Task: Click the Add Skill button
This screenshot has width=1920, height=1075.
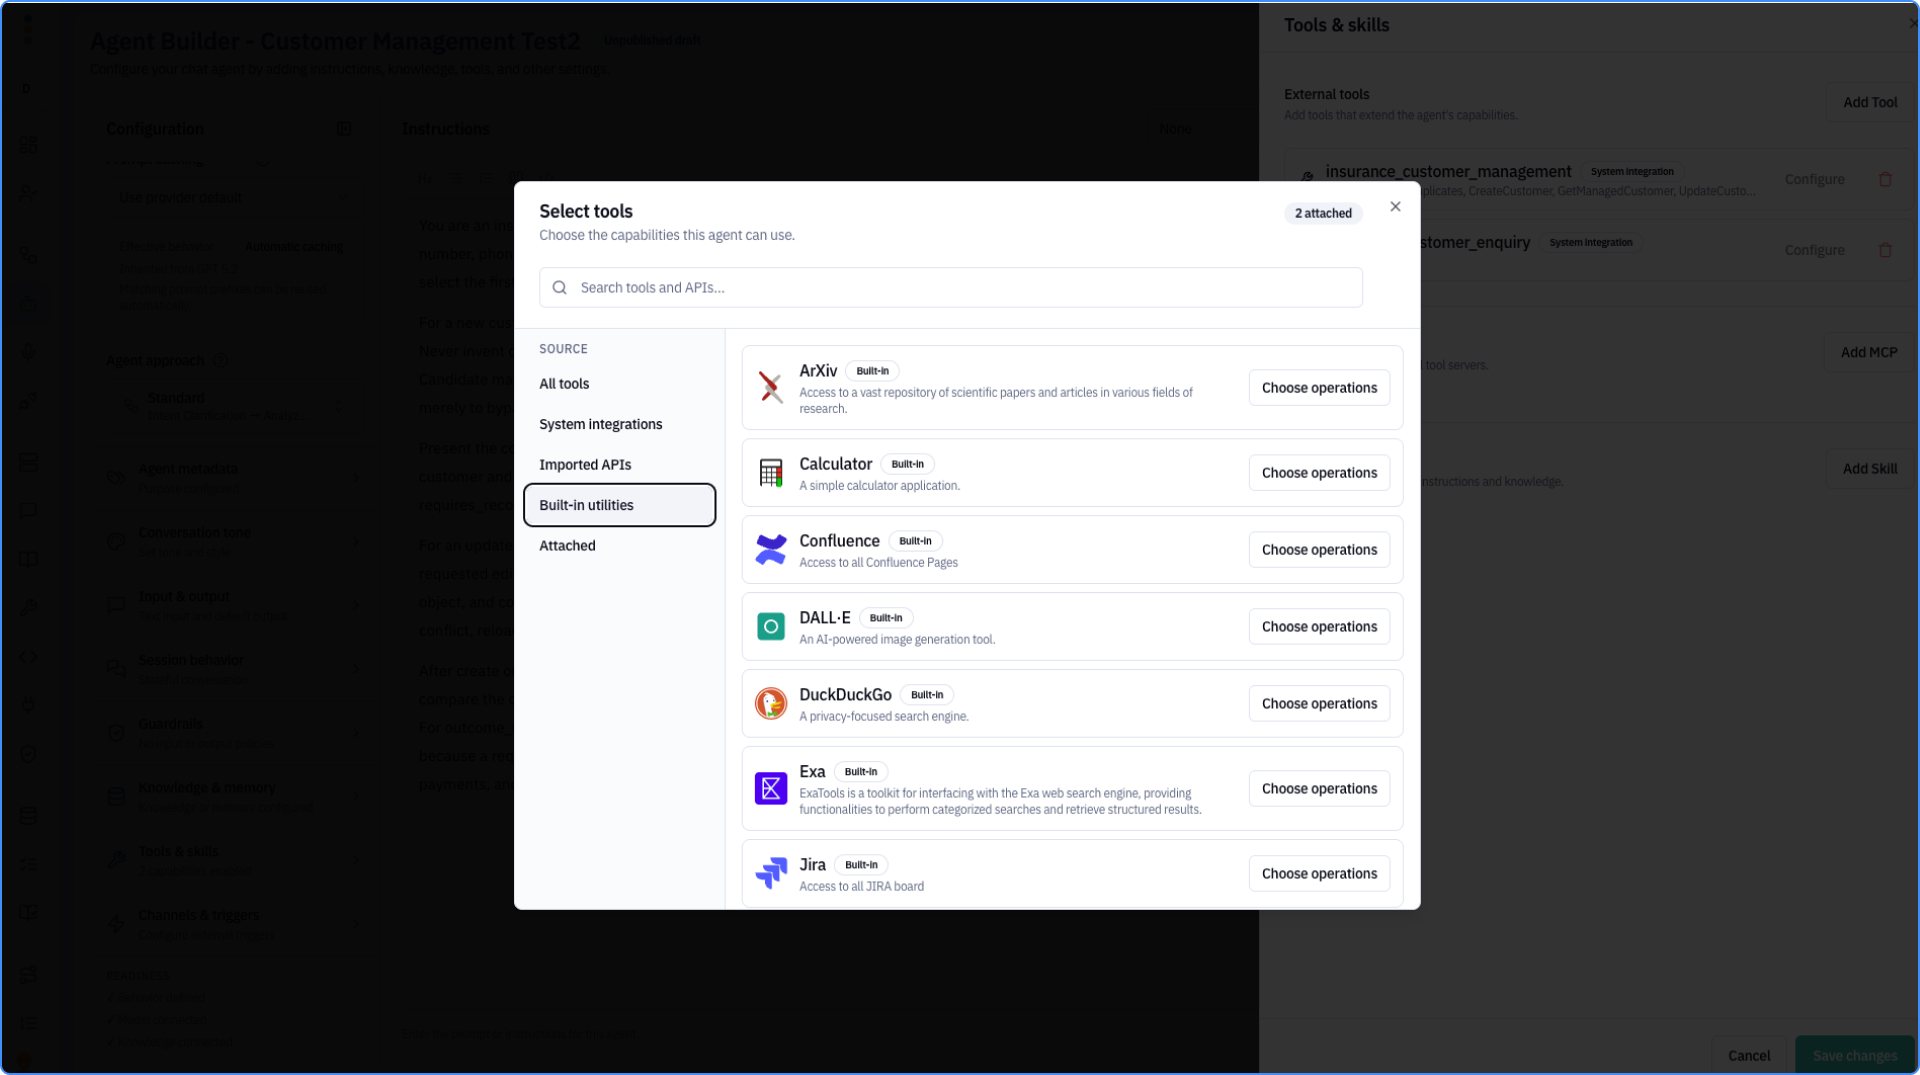Action: [x=1870, y=469]
